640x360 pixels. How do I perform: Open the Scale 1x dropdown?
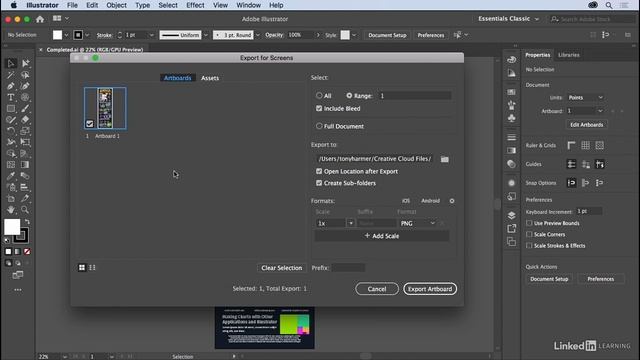point(351,223)
